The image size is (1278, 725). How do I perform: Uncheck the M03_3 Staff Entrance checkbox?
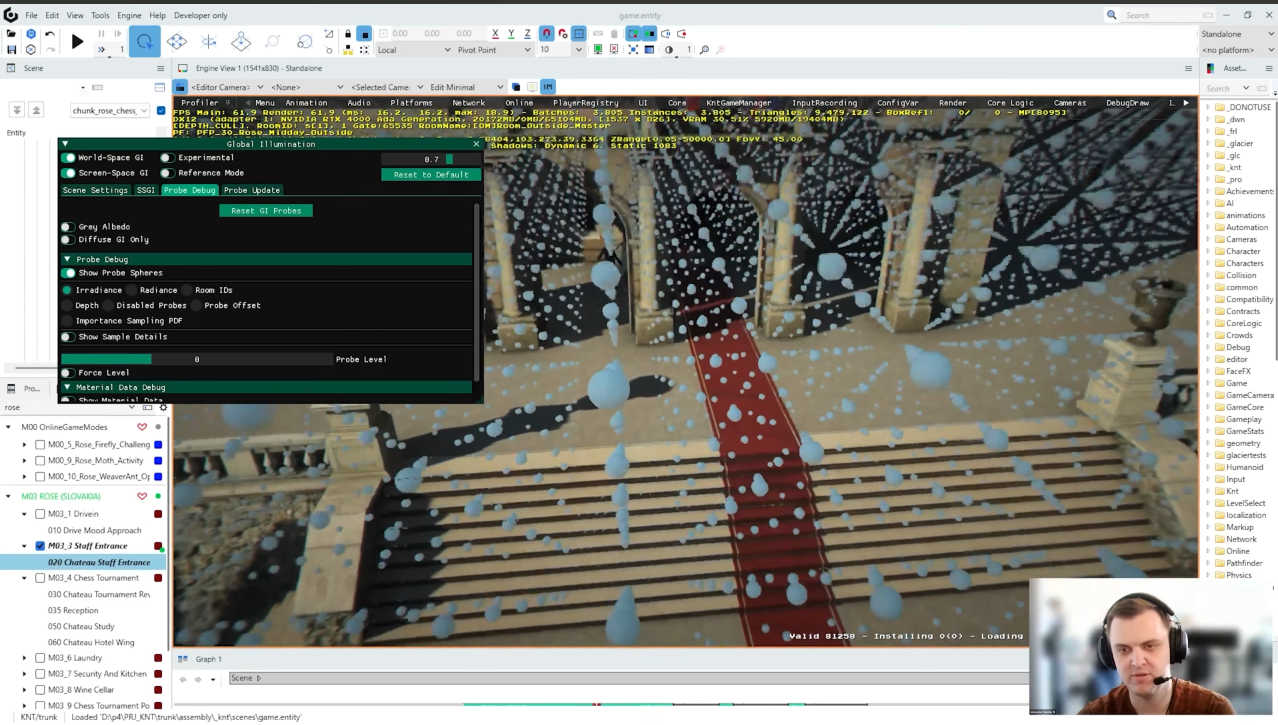point(40,546)
